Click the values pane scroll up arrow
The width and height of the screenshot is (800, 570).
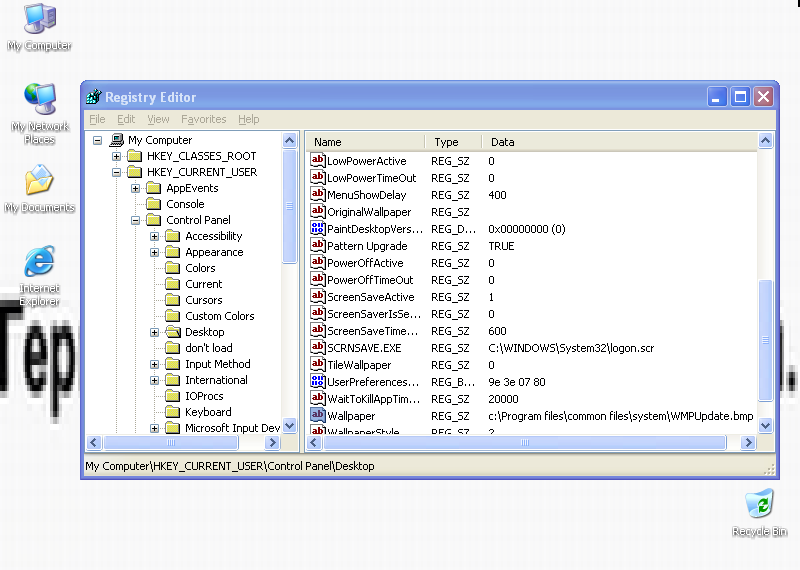pos(765,140)
